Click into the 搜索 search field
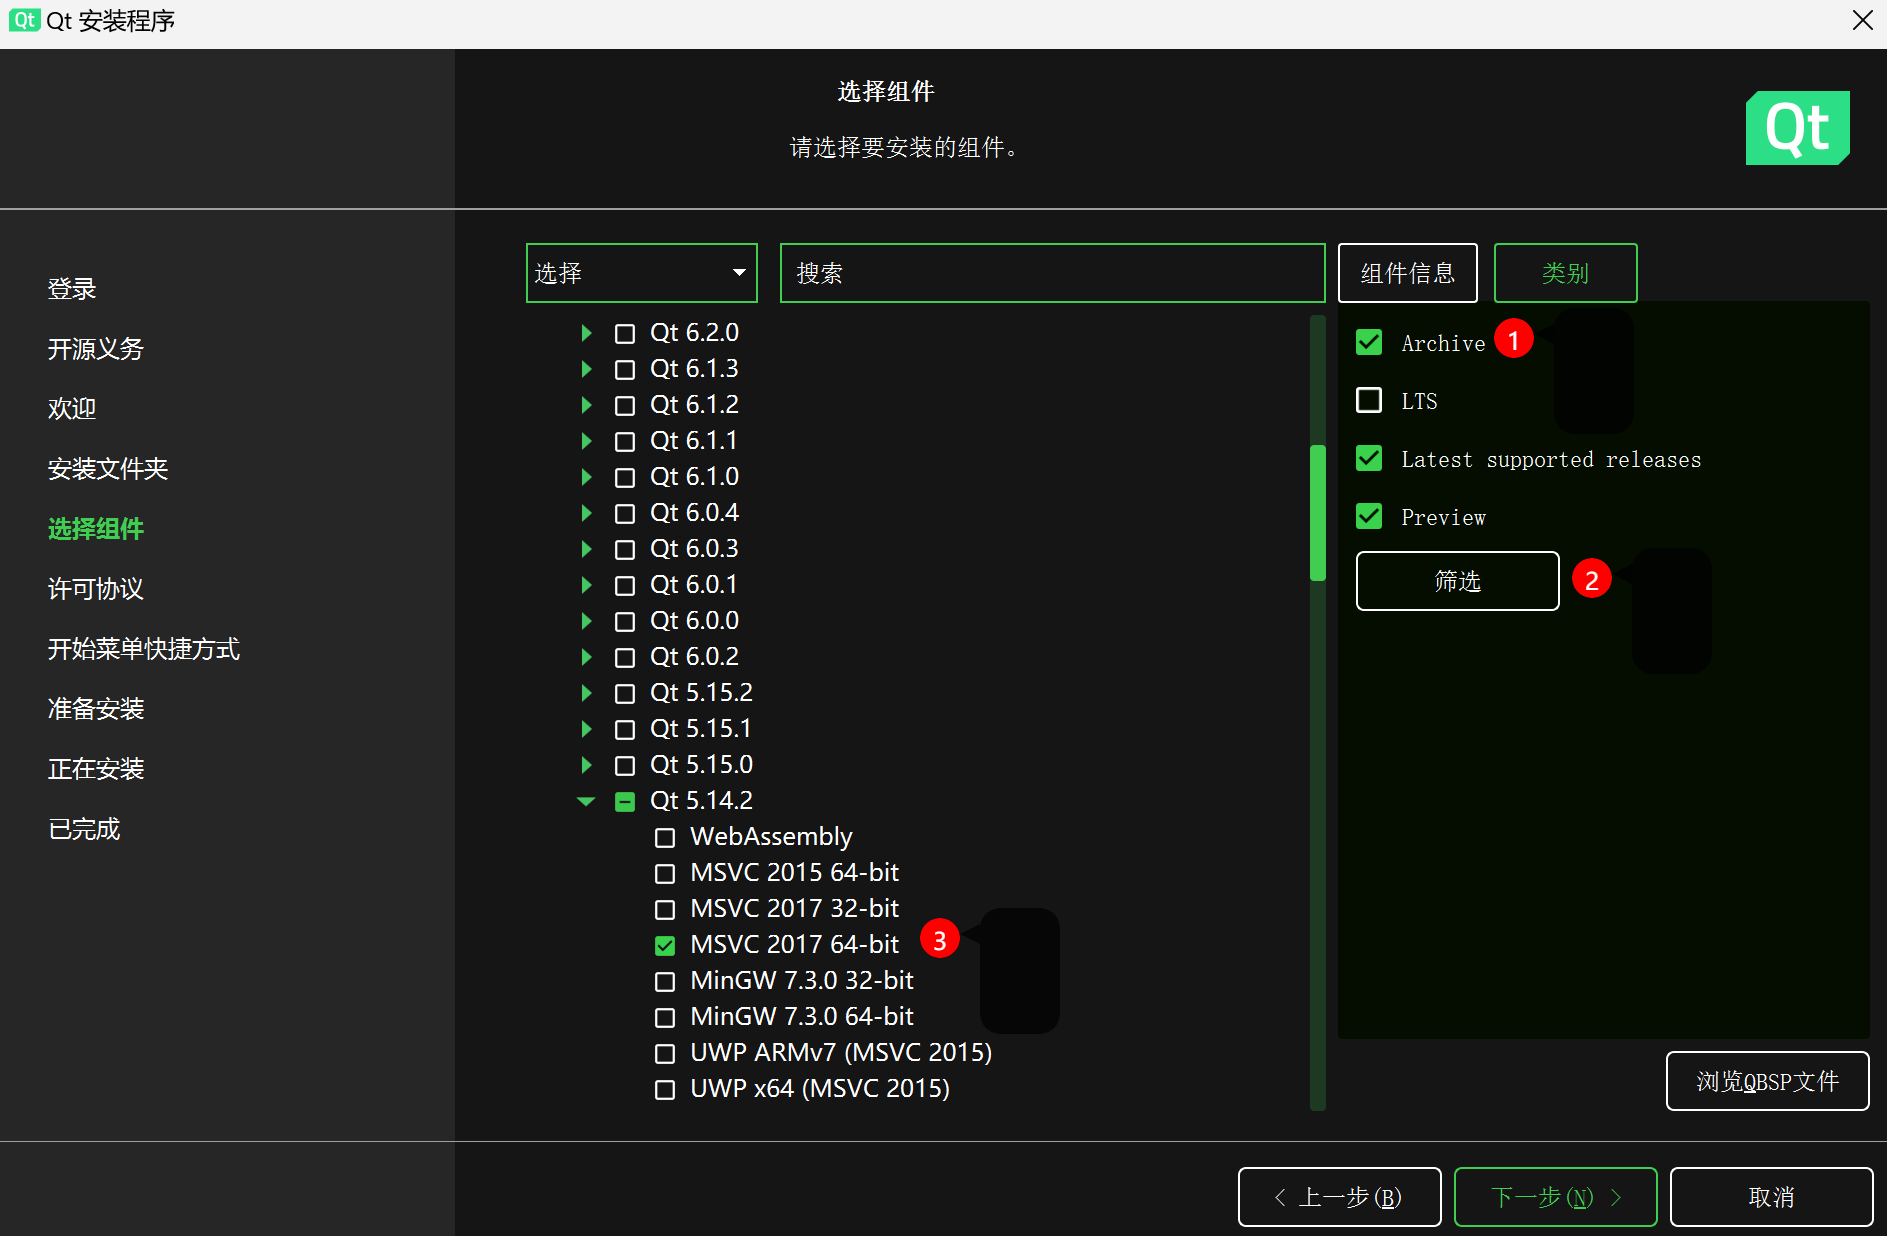 [1052, 273]
